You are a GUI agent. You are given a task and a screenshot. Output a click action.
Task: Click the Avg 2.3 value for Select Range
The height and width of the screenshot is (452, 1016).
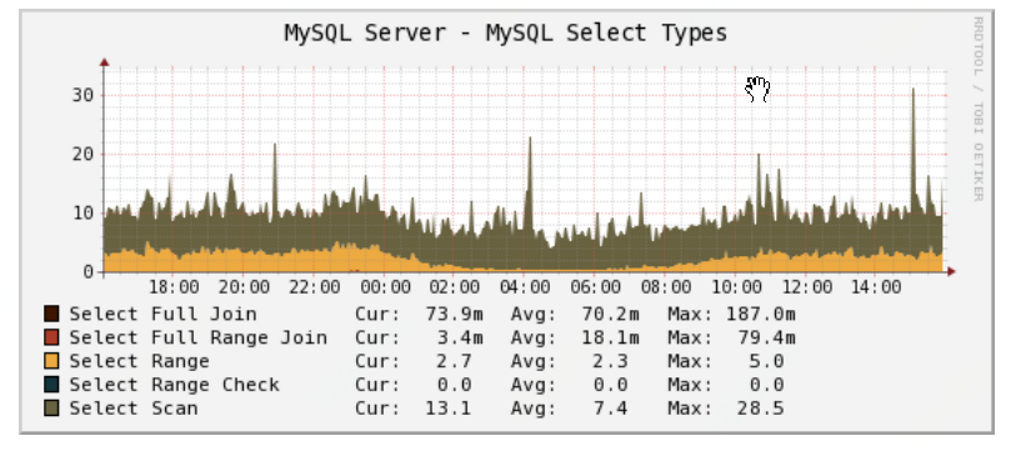(611, 361)
